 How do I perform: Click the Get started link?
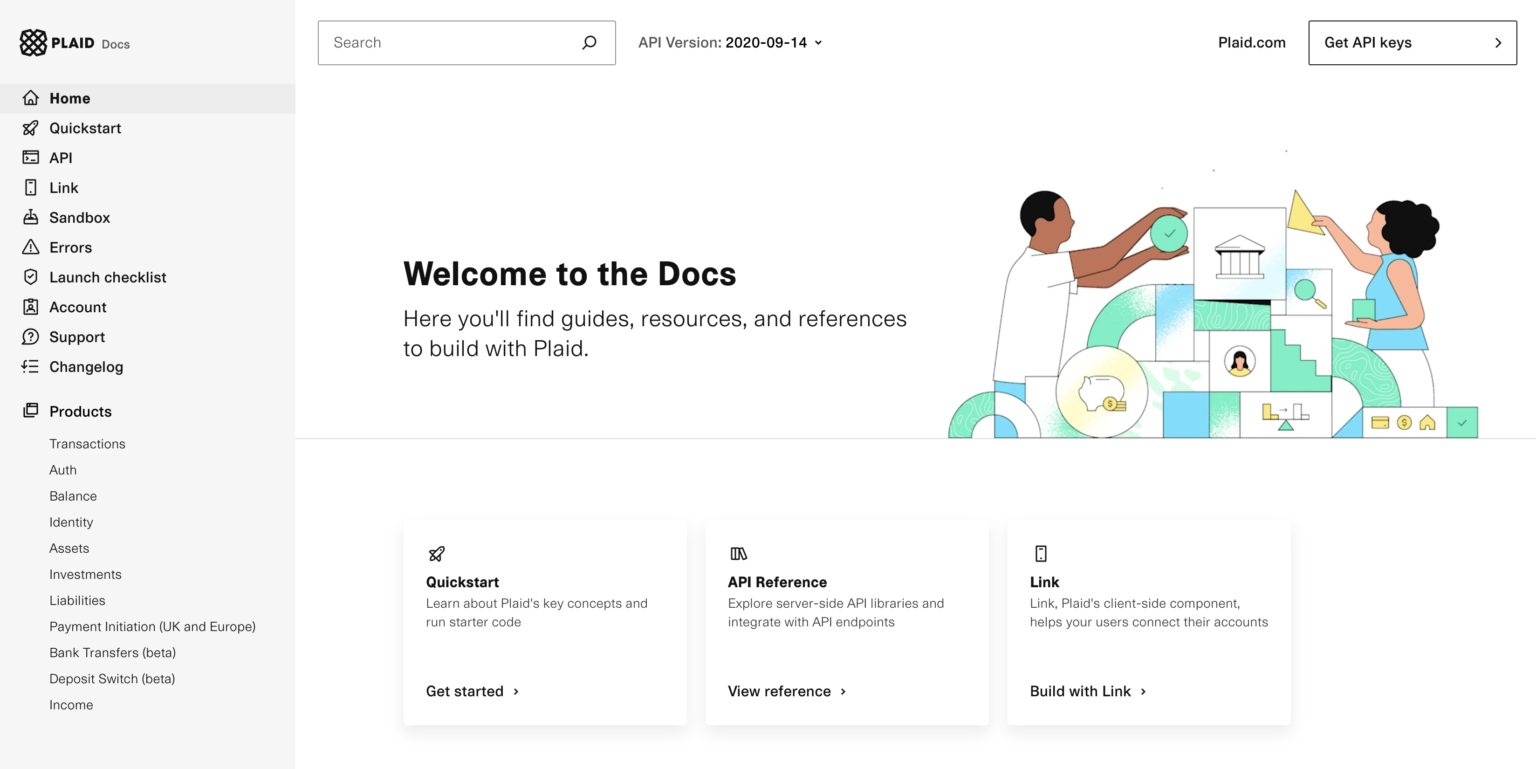pyautogui.click(x=466, y=691)
